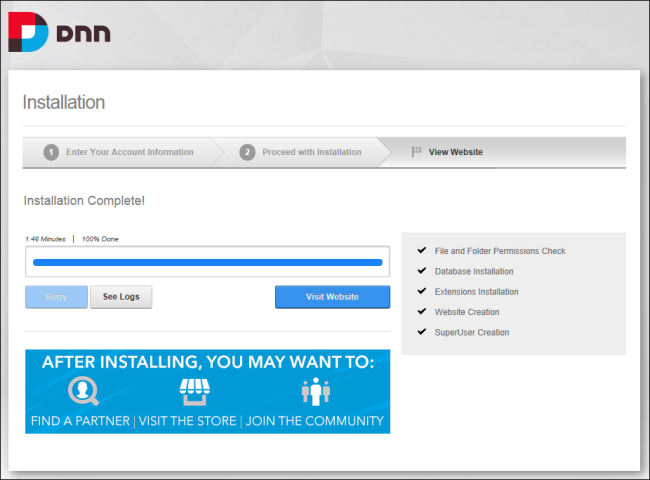Click the 1:46 Minutes elapsed time text
The width and height of the screenshot is (650, 480).
tap(45, 239)
